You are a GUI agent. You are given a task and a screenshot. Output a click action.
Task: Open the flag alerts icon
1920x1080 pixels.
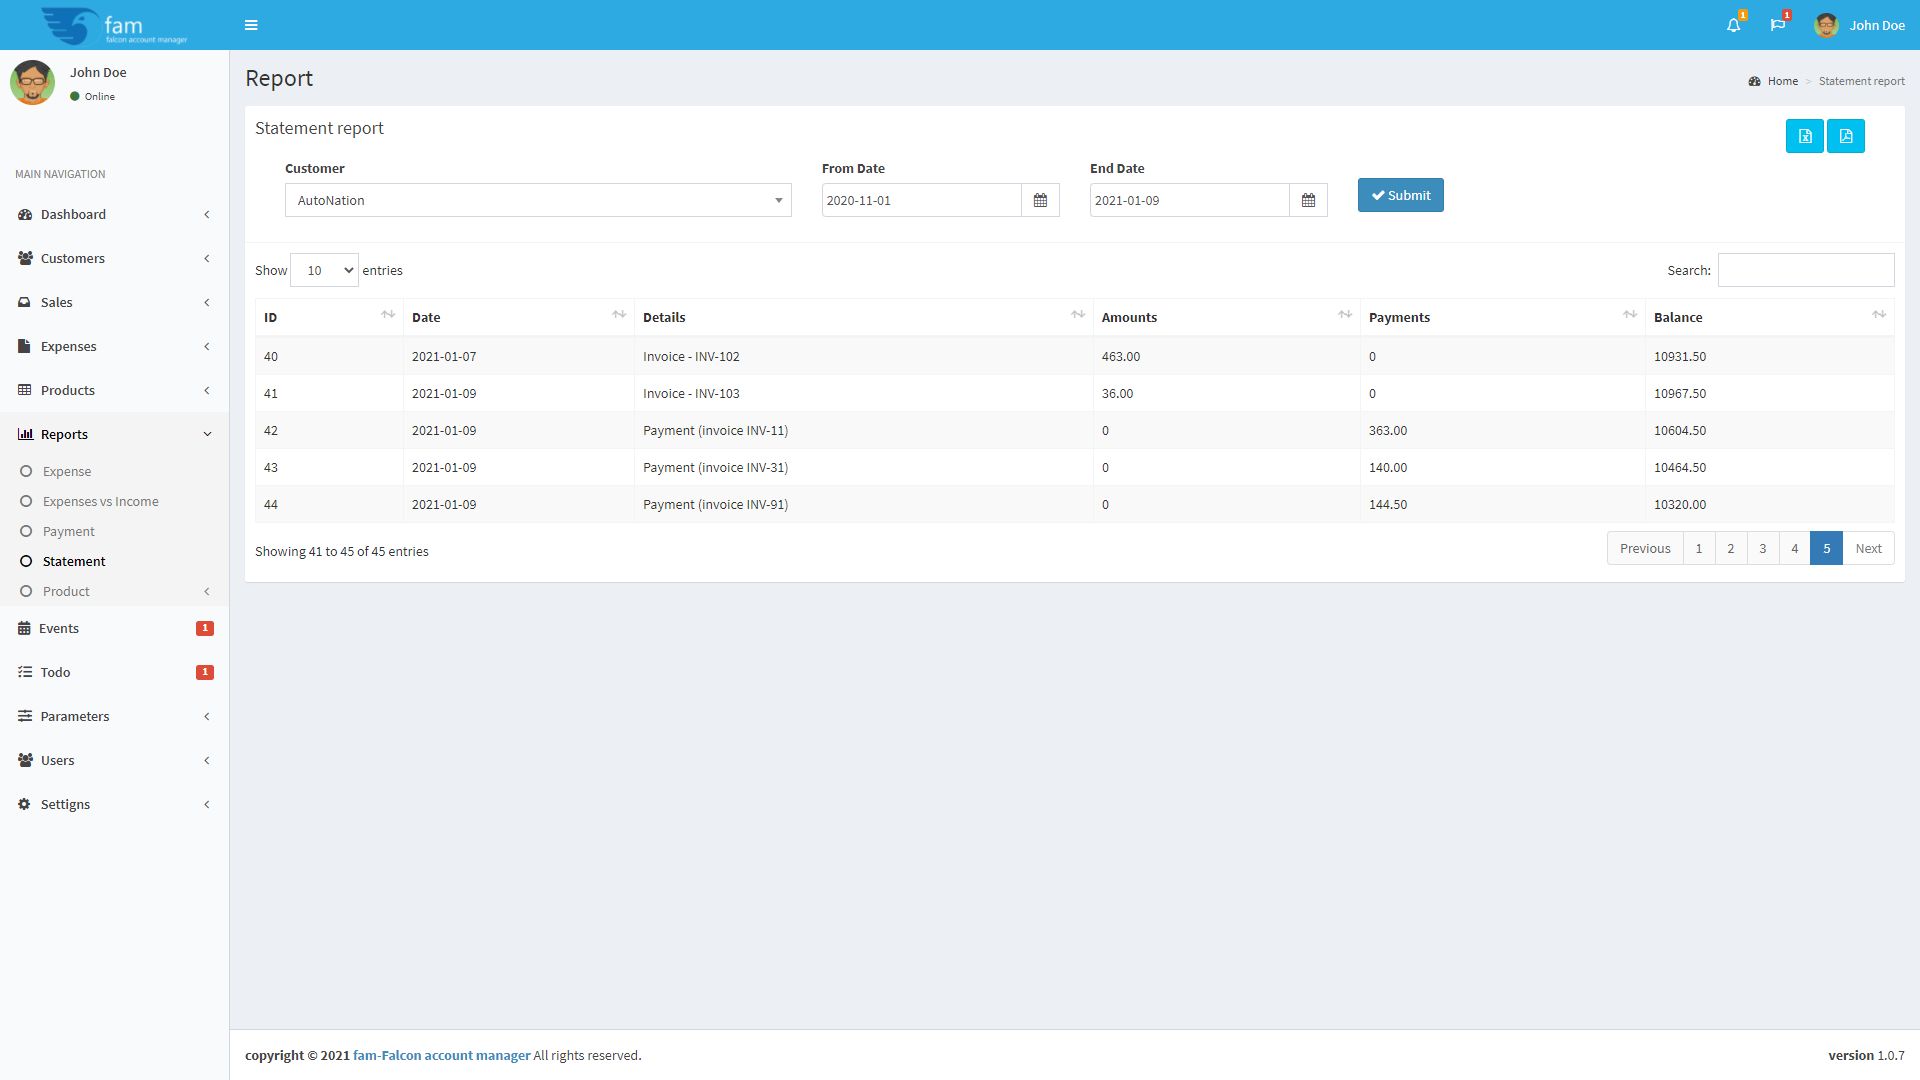[1777, 25]
